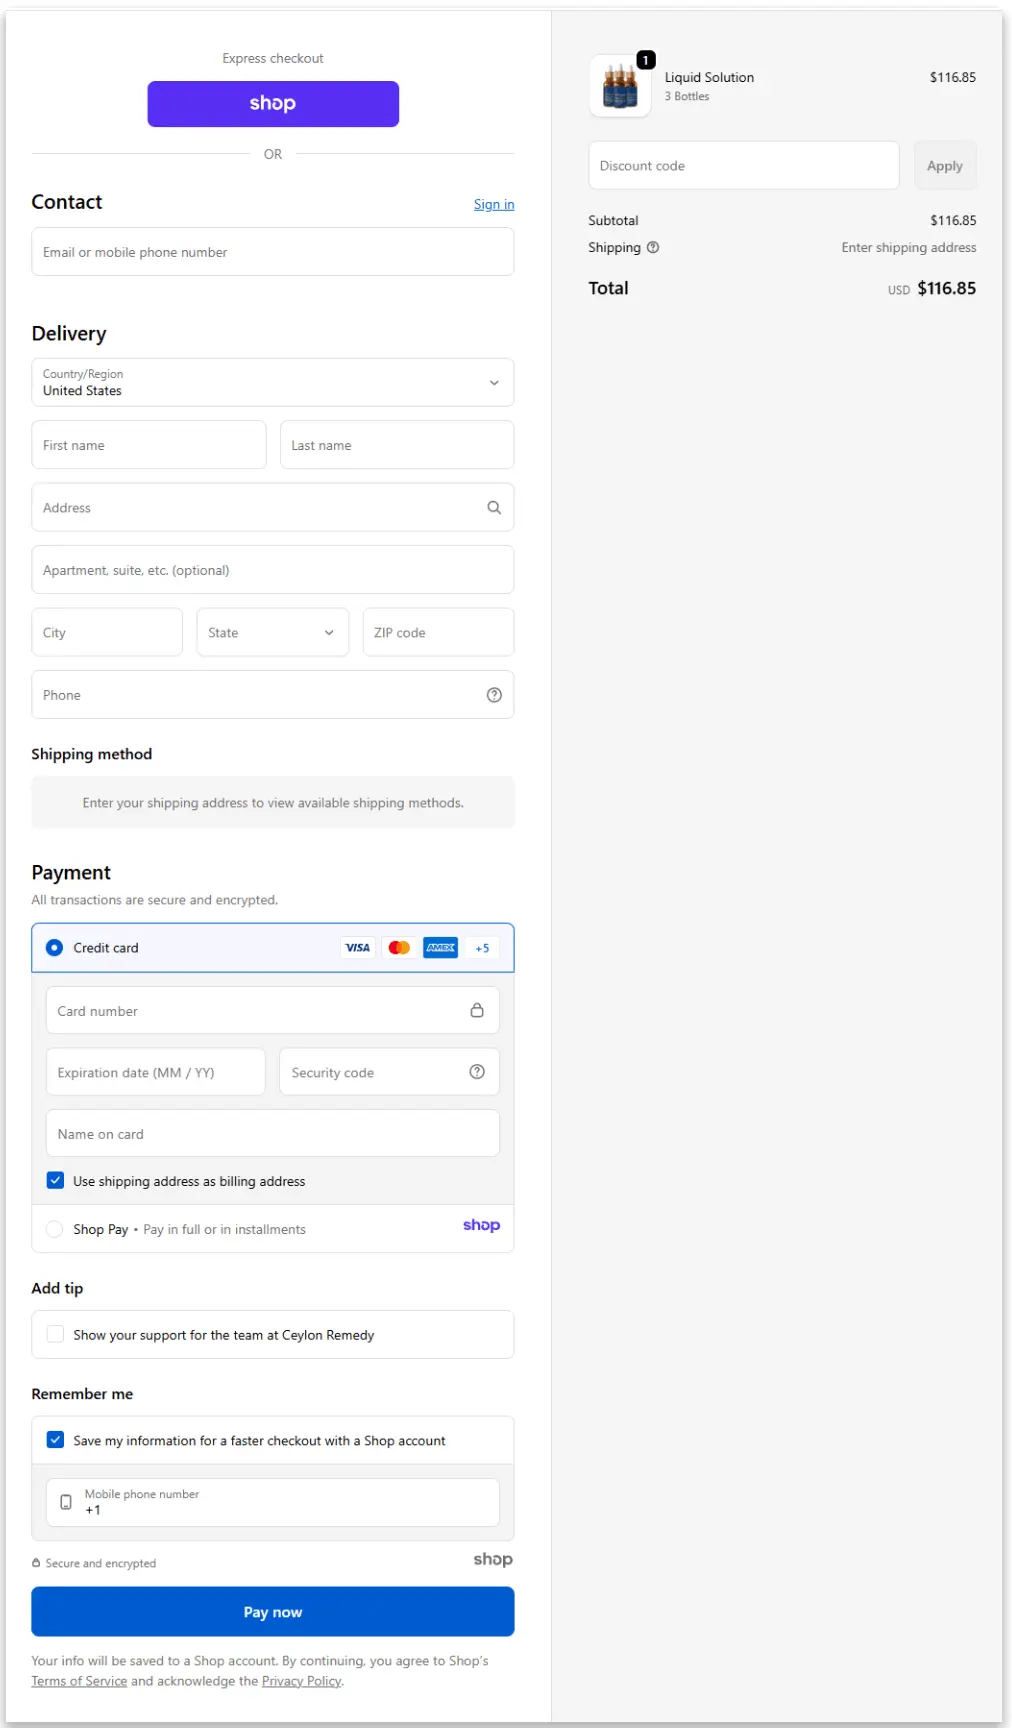The height and width of the screenshot is (1728, 1012).
Task: Click the address search magnifier icon
Action: pyautogui.click(x=494, y=508)
